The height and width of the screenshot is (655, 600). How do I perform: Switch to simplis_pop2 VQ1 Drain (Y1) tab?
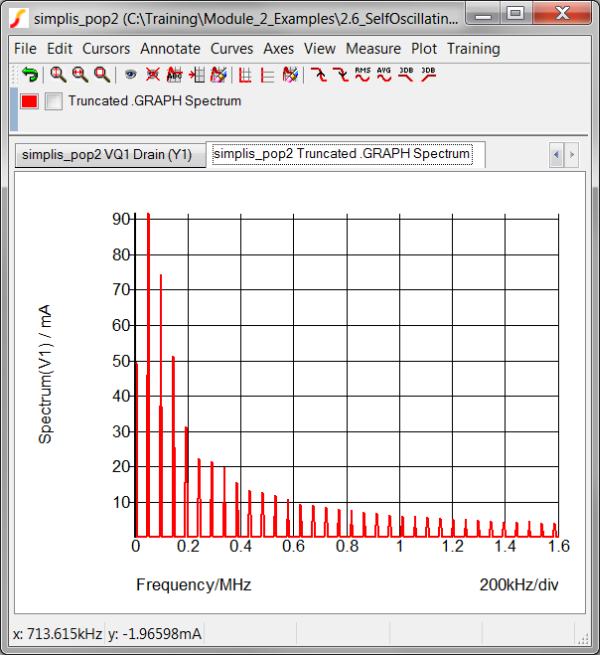coord(107,155)
